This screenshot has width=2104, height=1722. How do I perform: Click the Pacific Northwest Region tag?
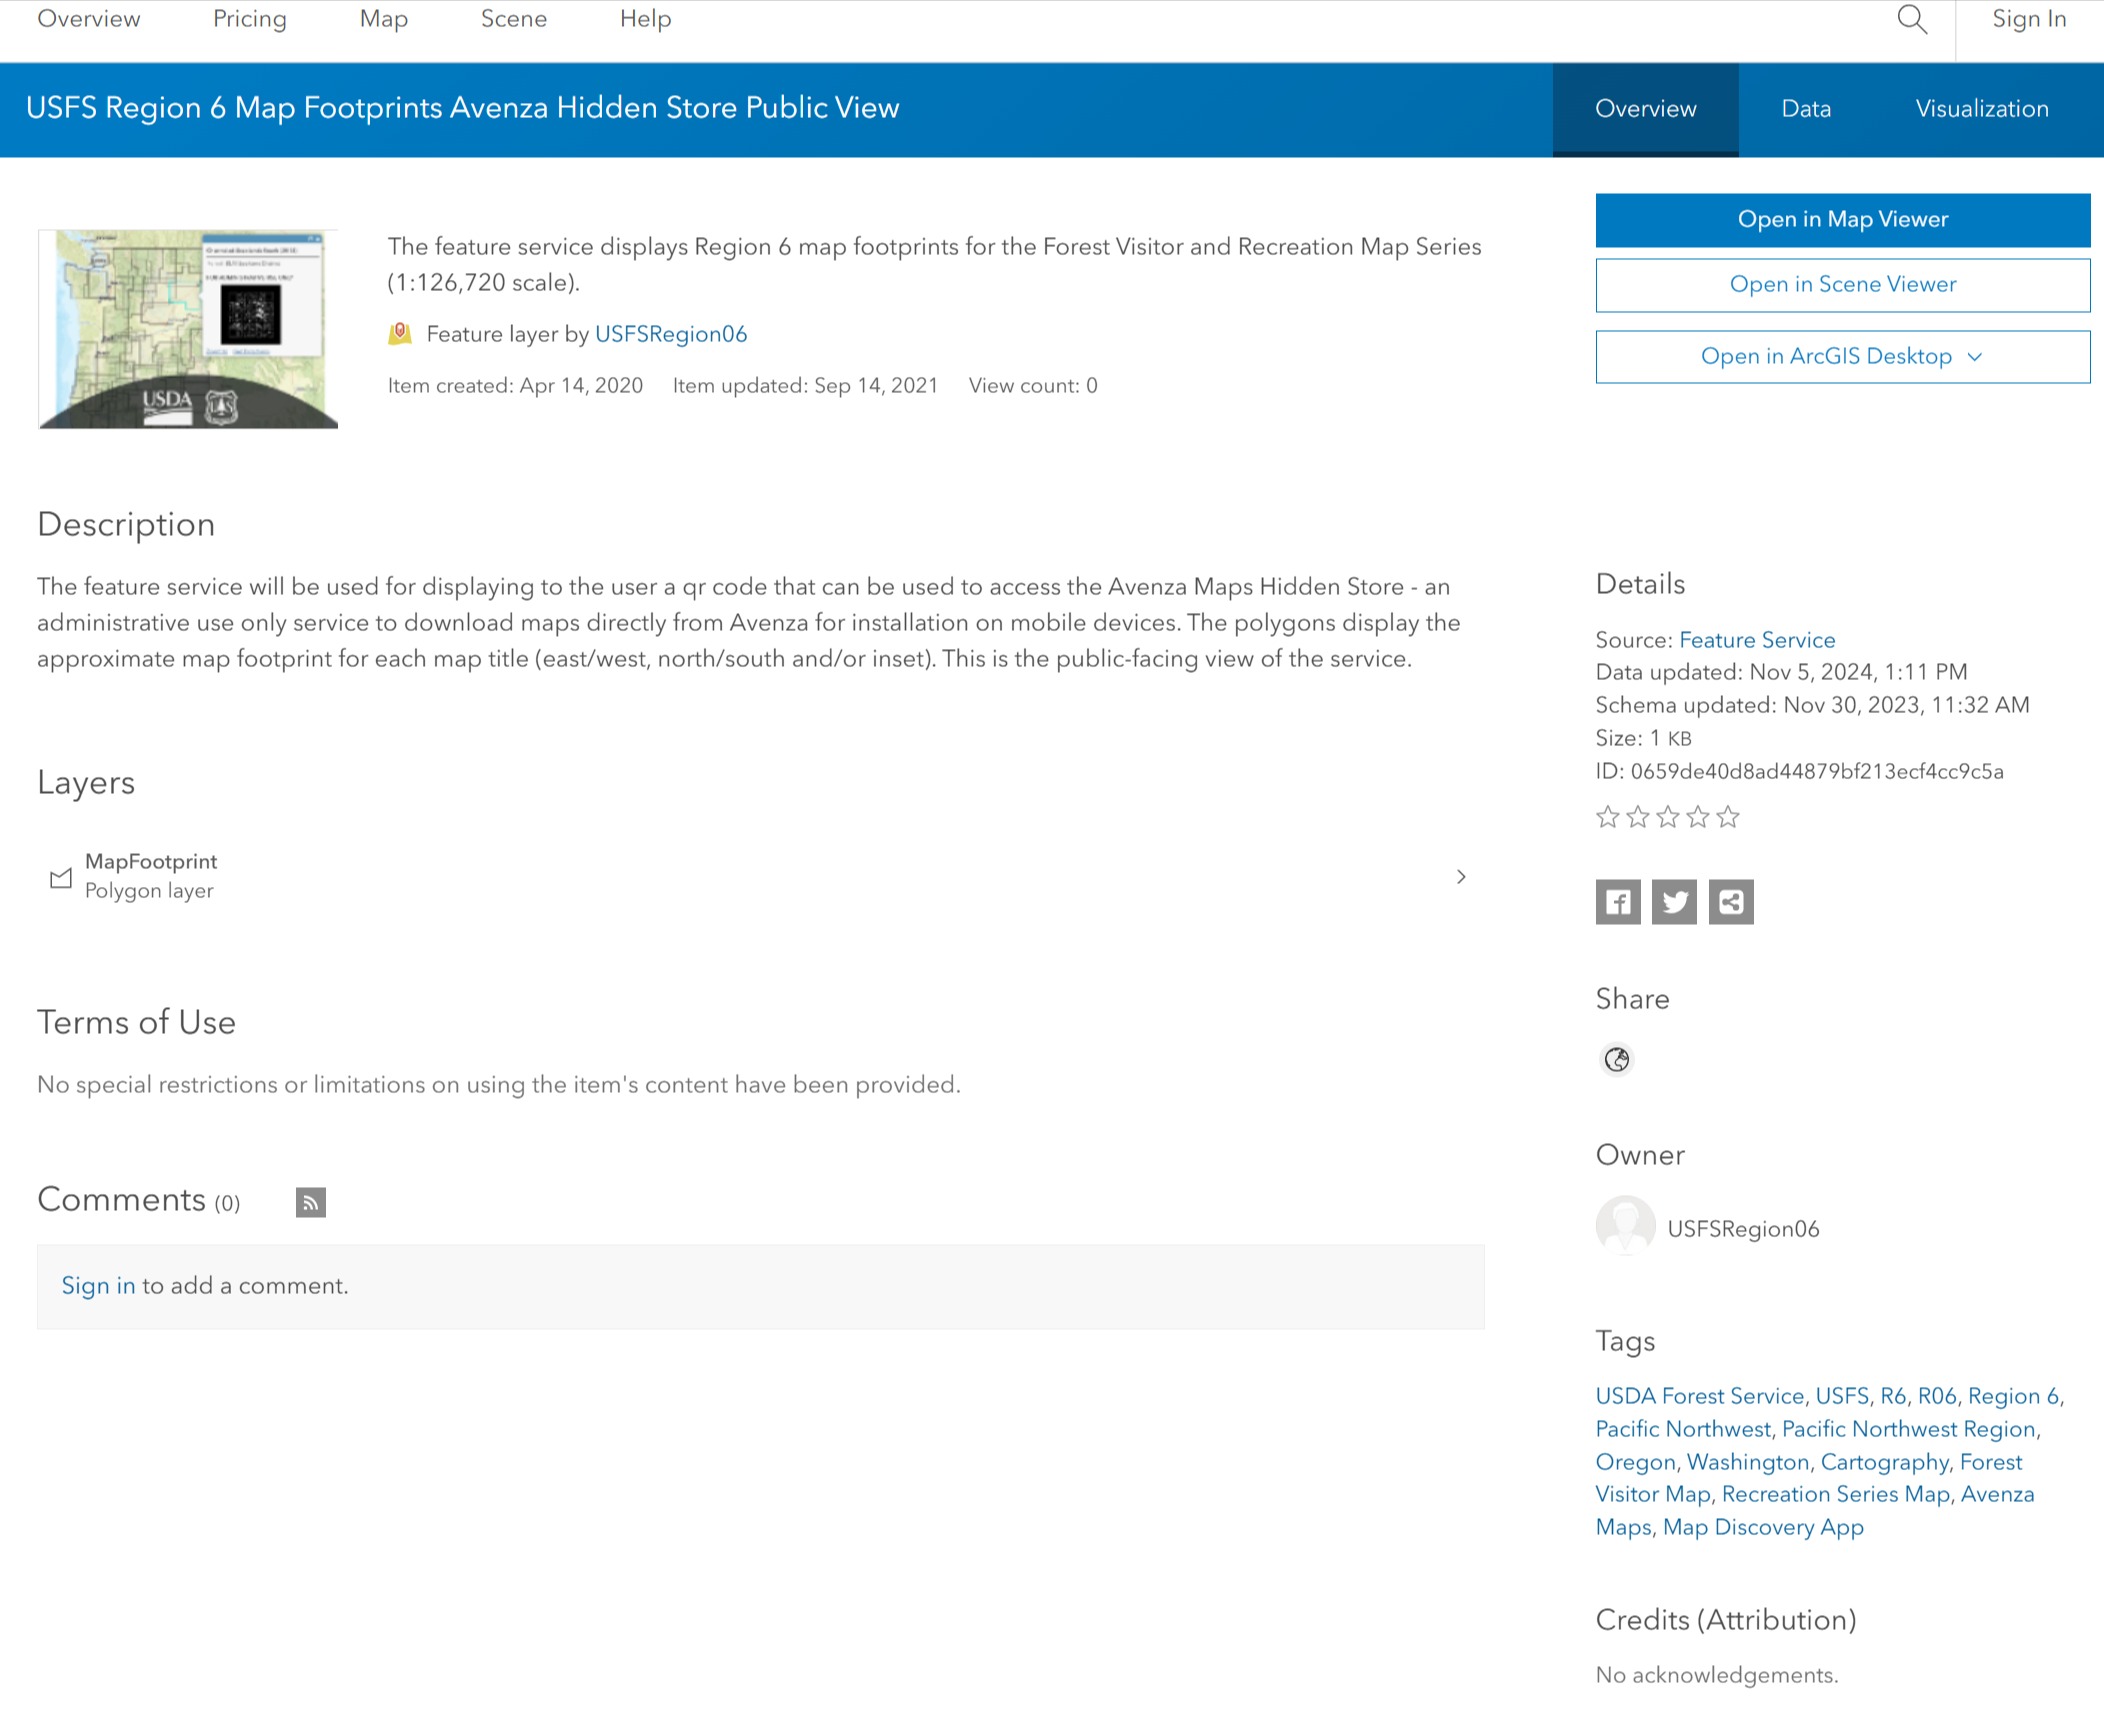[x=1908, y=1429]
